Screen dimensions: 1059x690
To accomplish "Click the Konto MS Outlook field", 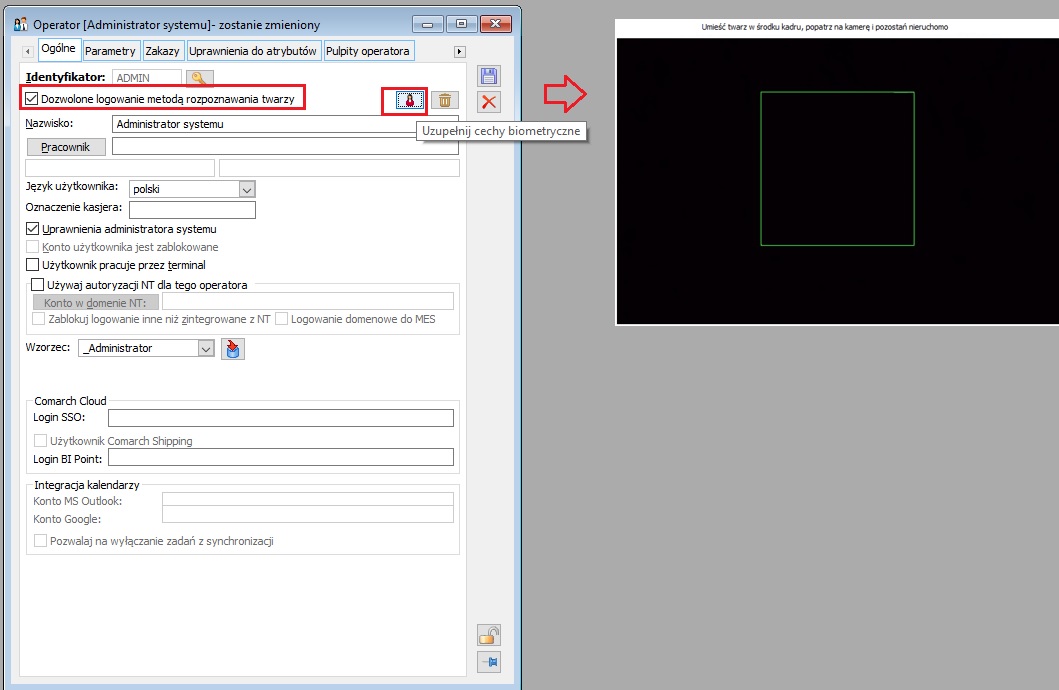I will [308, 499].
